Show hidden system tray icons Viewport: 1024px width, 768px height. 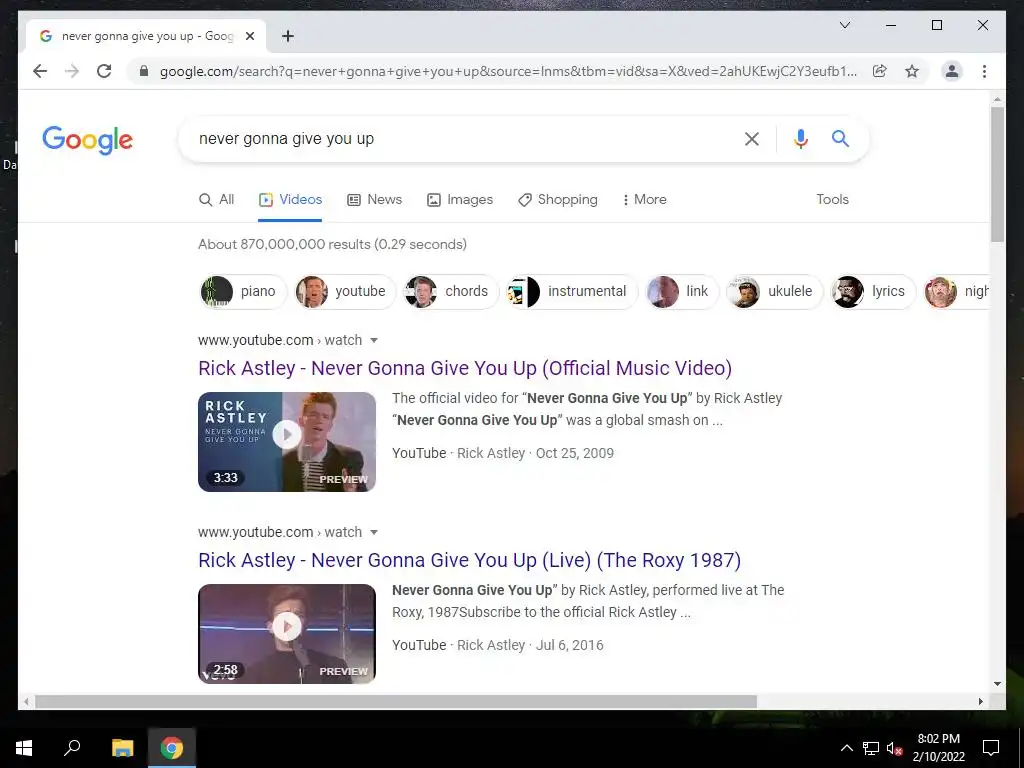click(846, 748)
